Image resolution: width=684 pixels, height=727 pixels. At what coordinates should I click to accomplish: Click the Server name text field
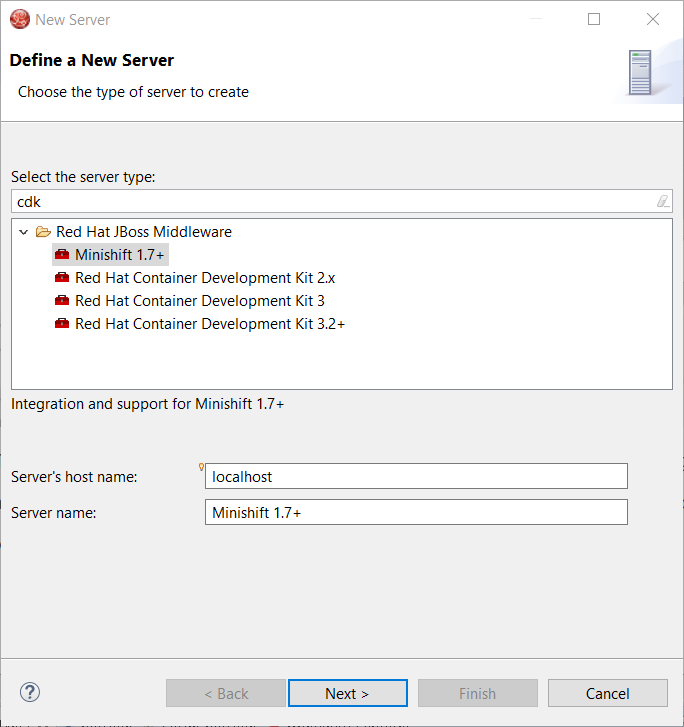[x=416, y=513]
